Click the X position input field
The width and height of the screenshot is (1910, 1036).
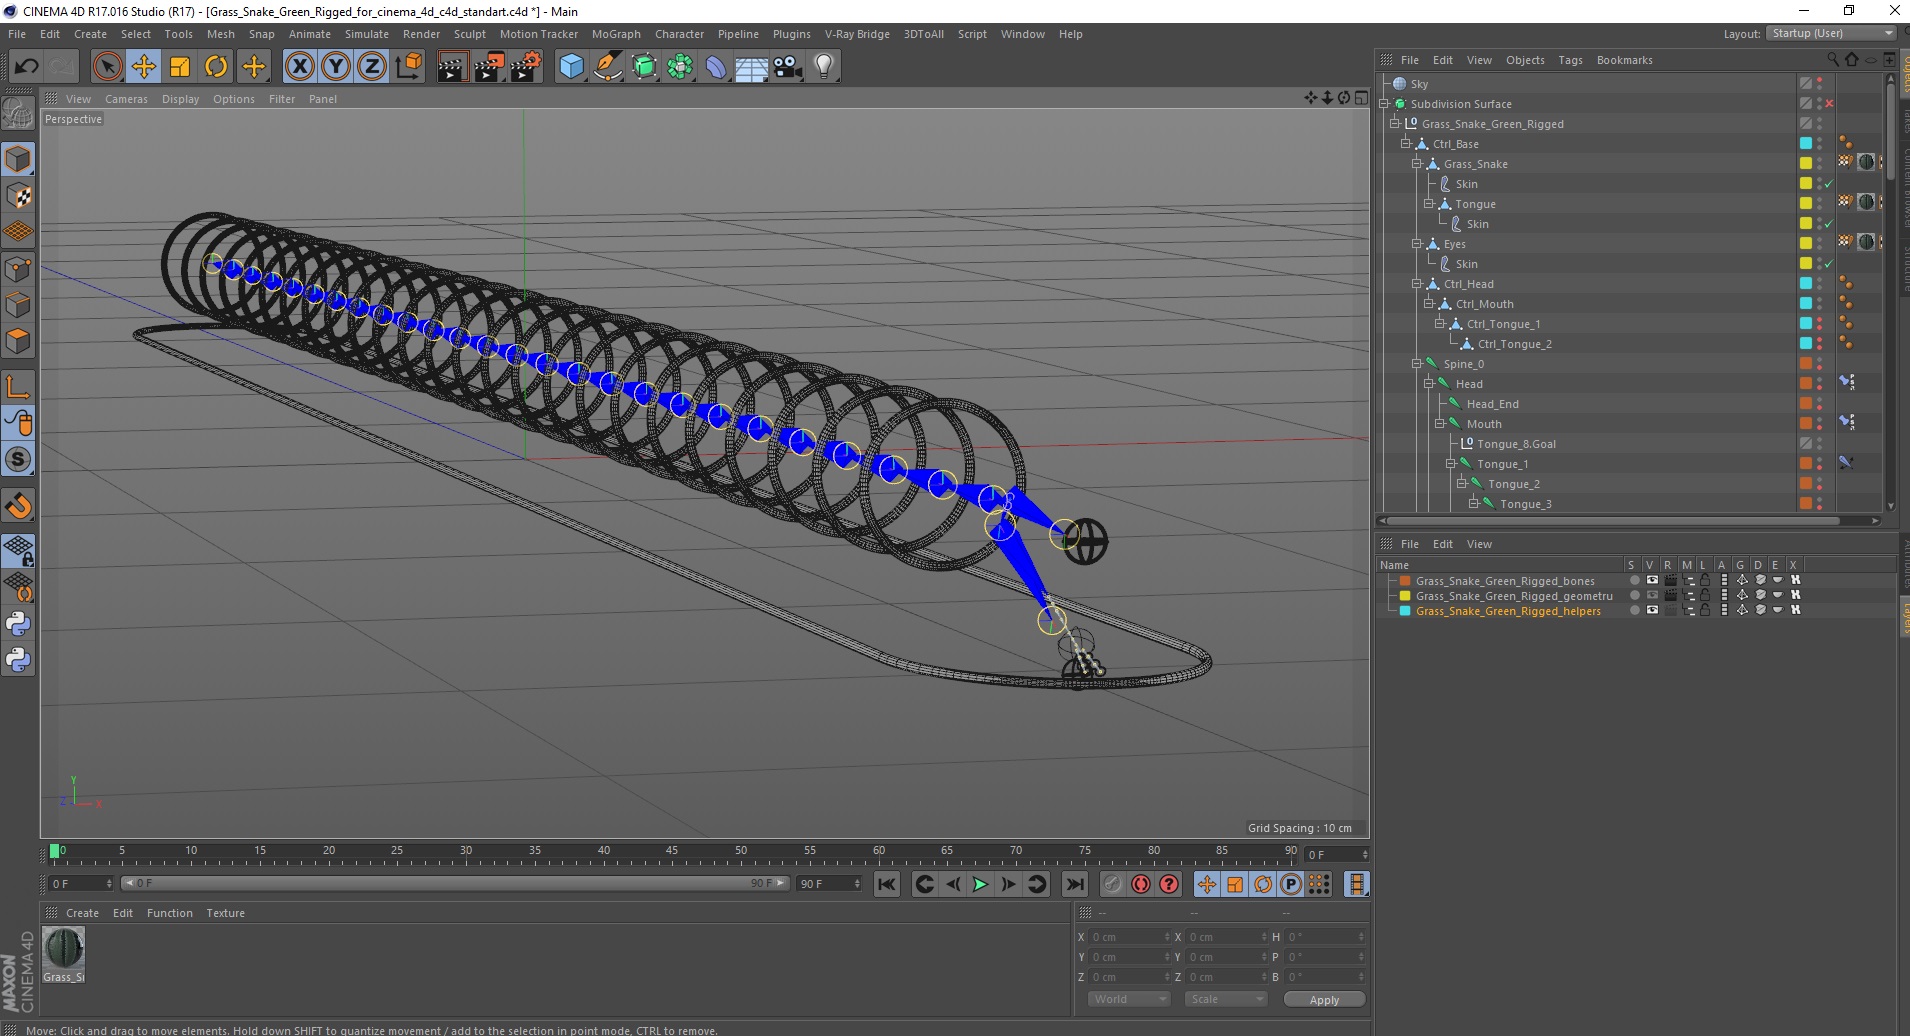pyautogui.click(x=1131, y=937)
